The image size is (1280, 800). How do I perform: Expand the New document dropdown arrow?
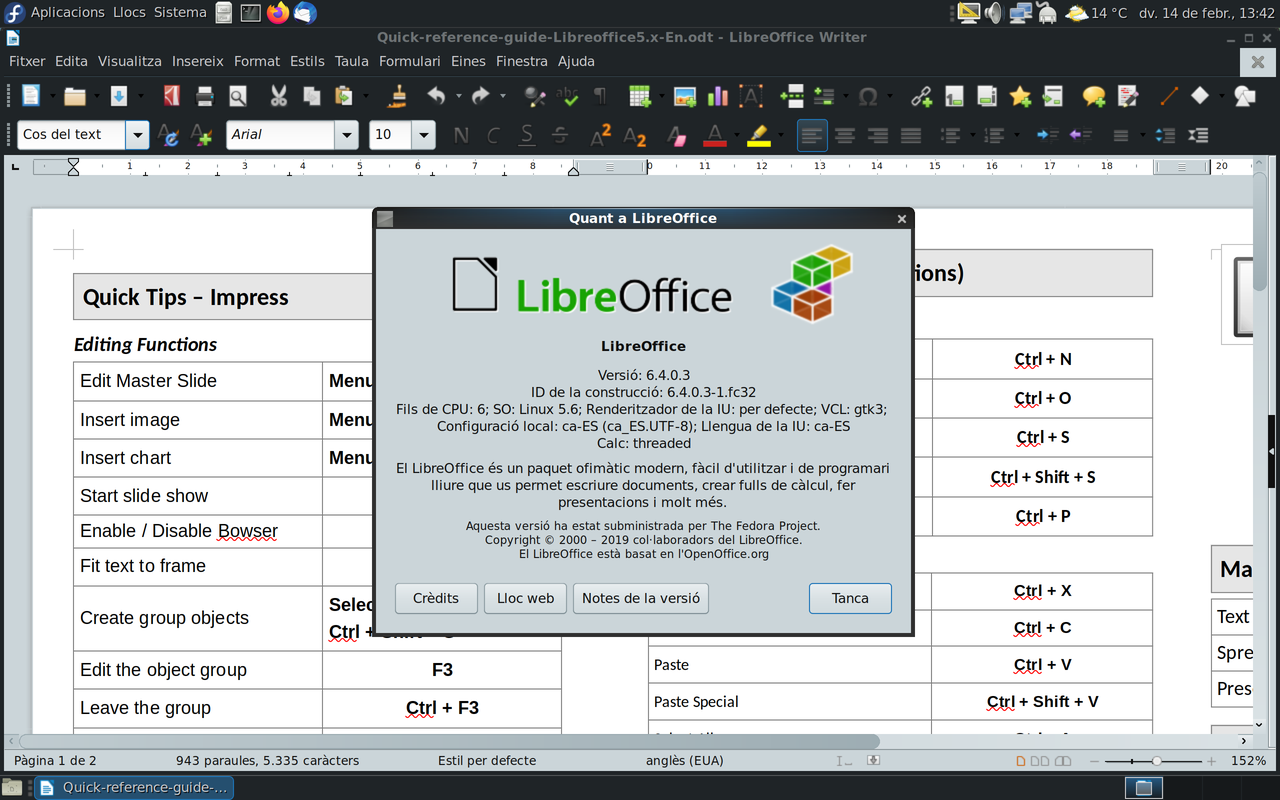[53, 96]
